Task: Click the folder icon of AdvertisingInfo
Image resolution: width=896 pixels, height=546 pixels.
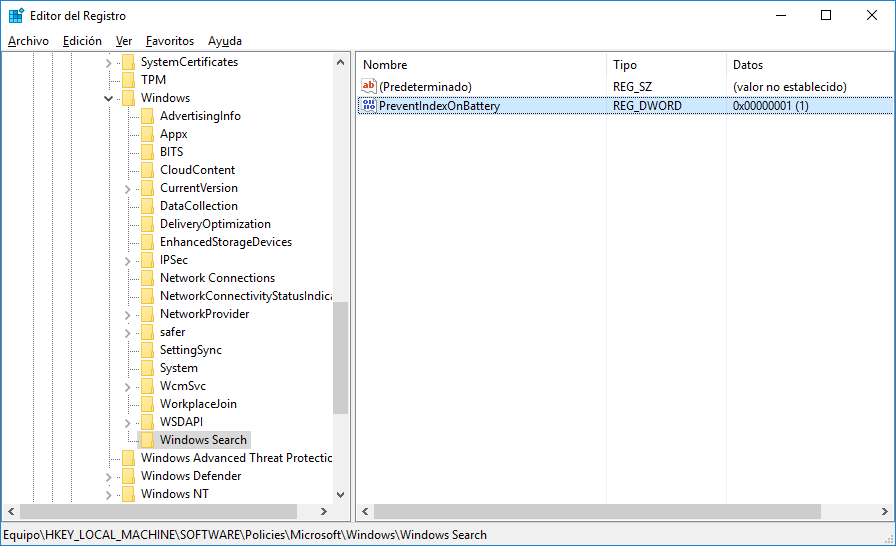Action: click(x=147, y=116)
